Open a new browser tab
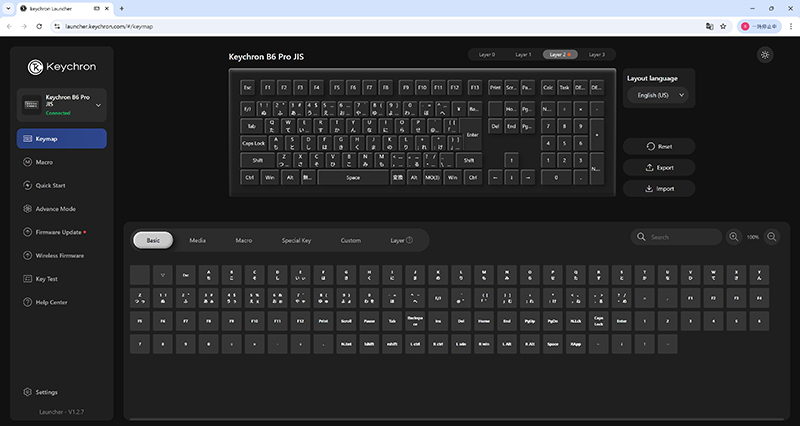The image size is (800, 426). coord(121,9)
